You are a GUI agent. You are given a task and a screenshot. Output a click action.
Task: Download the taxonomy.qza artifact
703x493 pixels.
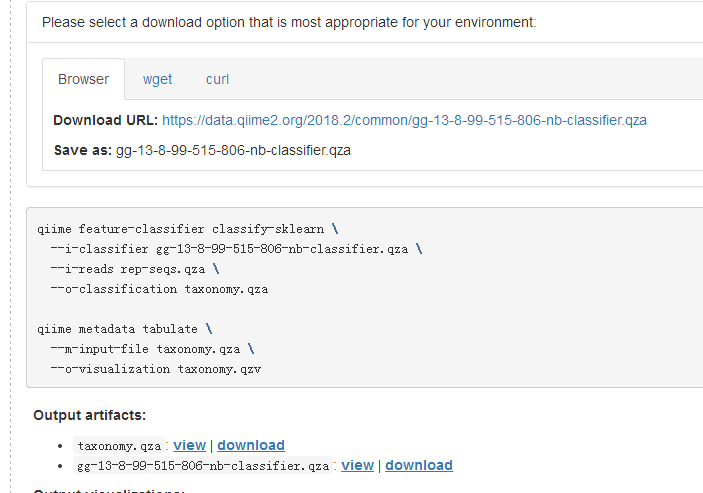(x=251, y=445)
